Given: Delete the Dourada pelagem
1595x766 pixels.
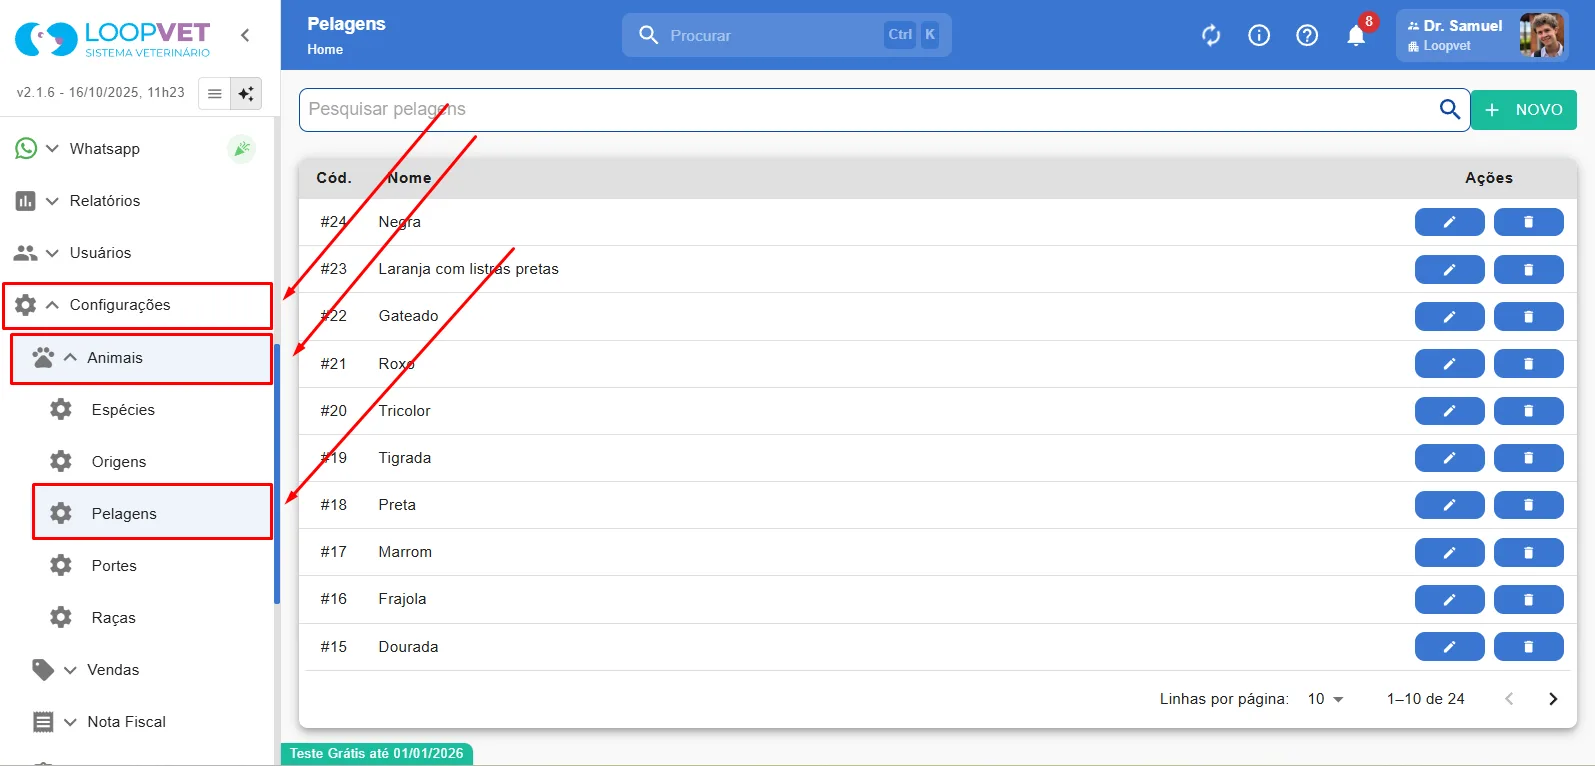Looking at the screenshot, I should tap(1528, 647).
